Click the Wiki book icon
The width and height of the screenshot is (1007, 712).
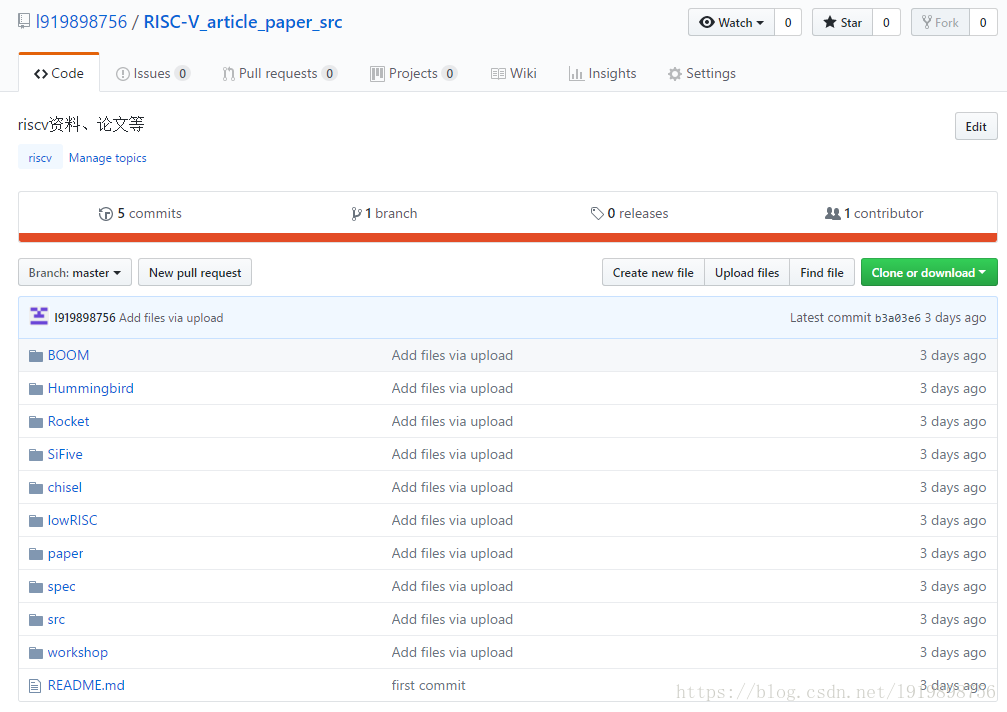click(498, 74)
